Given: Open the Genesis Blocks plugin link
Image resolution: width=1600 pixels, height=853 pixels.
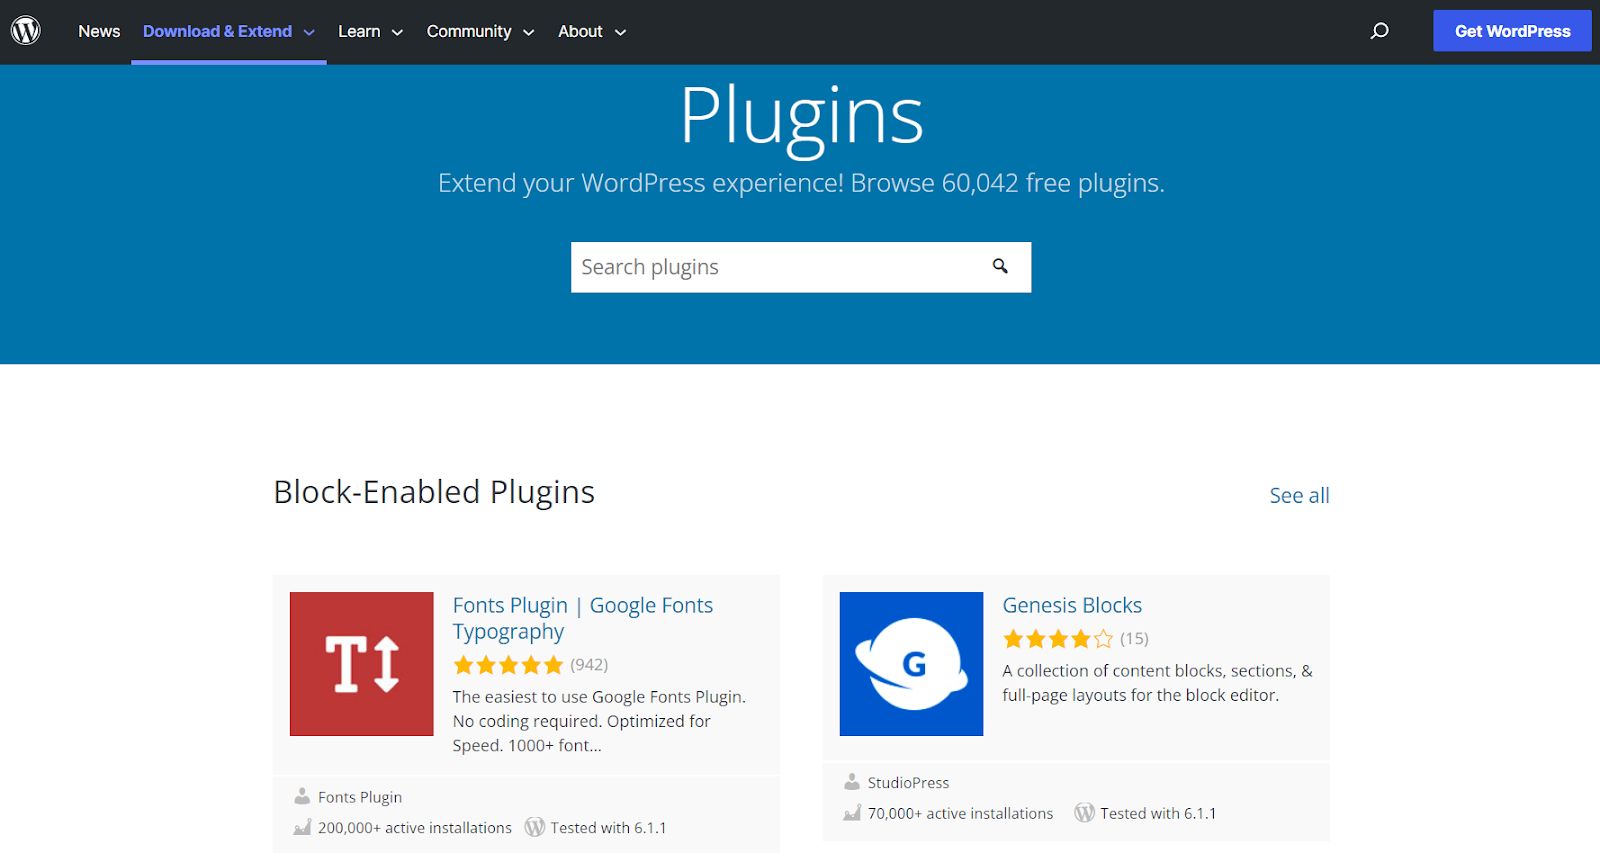Looking at the screenshot, I should (x=1072, y=605).
